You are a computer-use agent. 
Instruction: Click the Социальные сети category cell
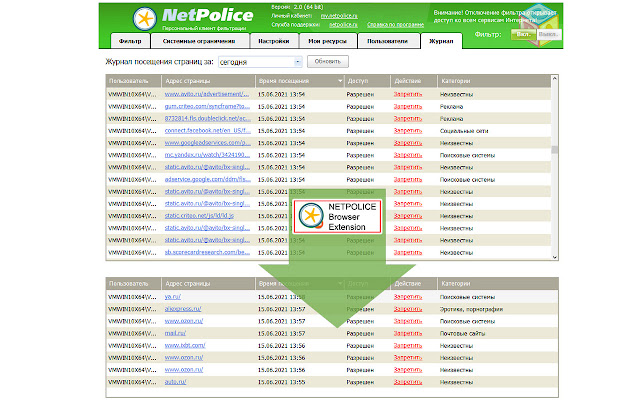464,131
